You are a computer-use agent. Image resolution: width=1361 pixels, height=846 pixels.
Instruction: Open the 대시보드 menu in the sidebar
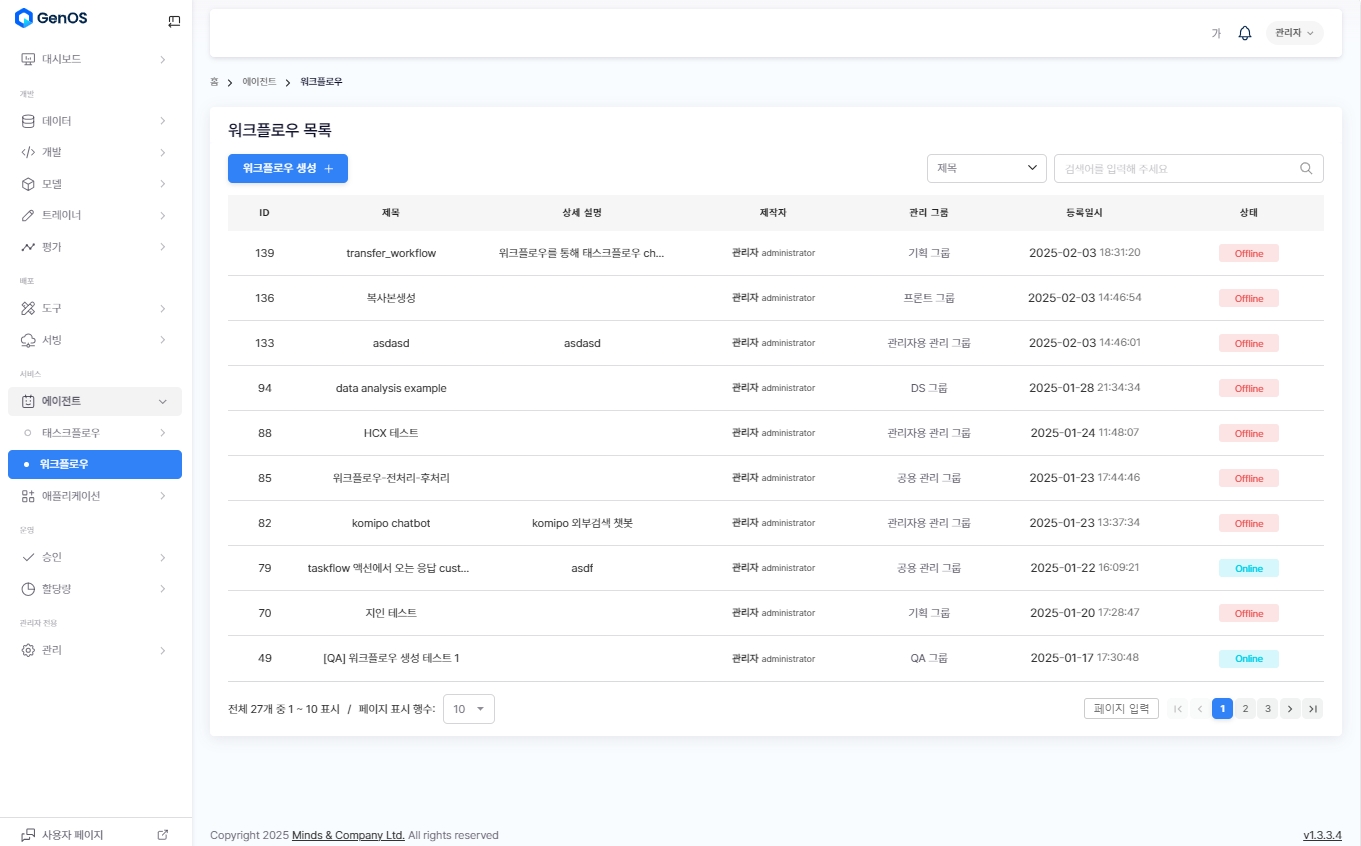click(94, 59)
